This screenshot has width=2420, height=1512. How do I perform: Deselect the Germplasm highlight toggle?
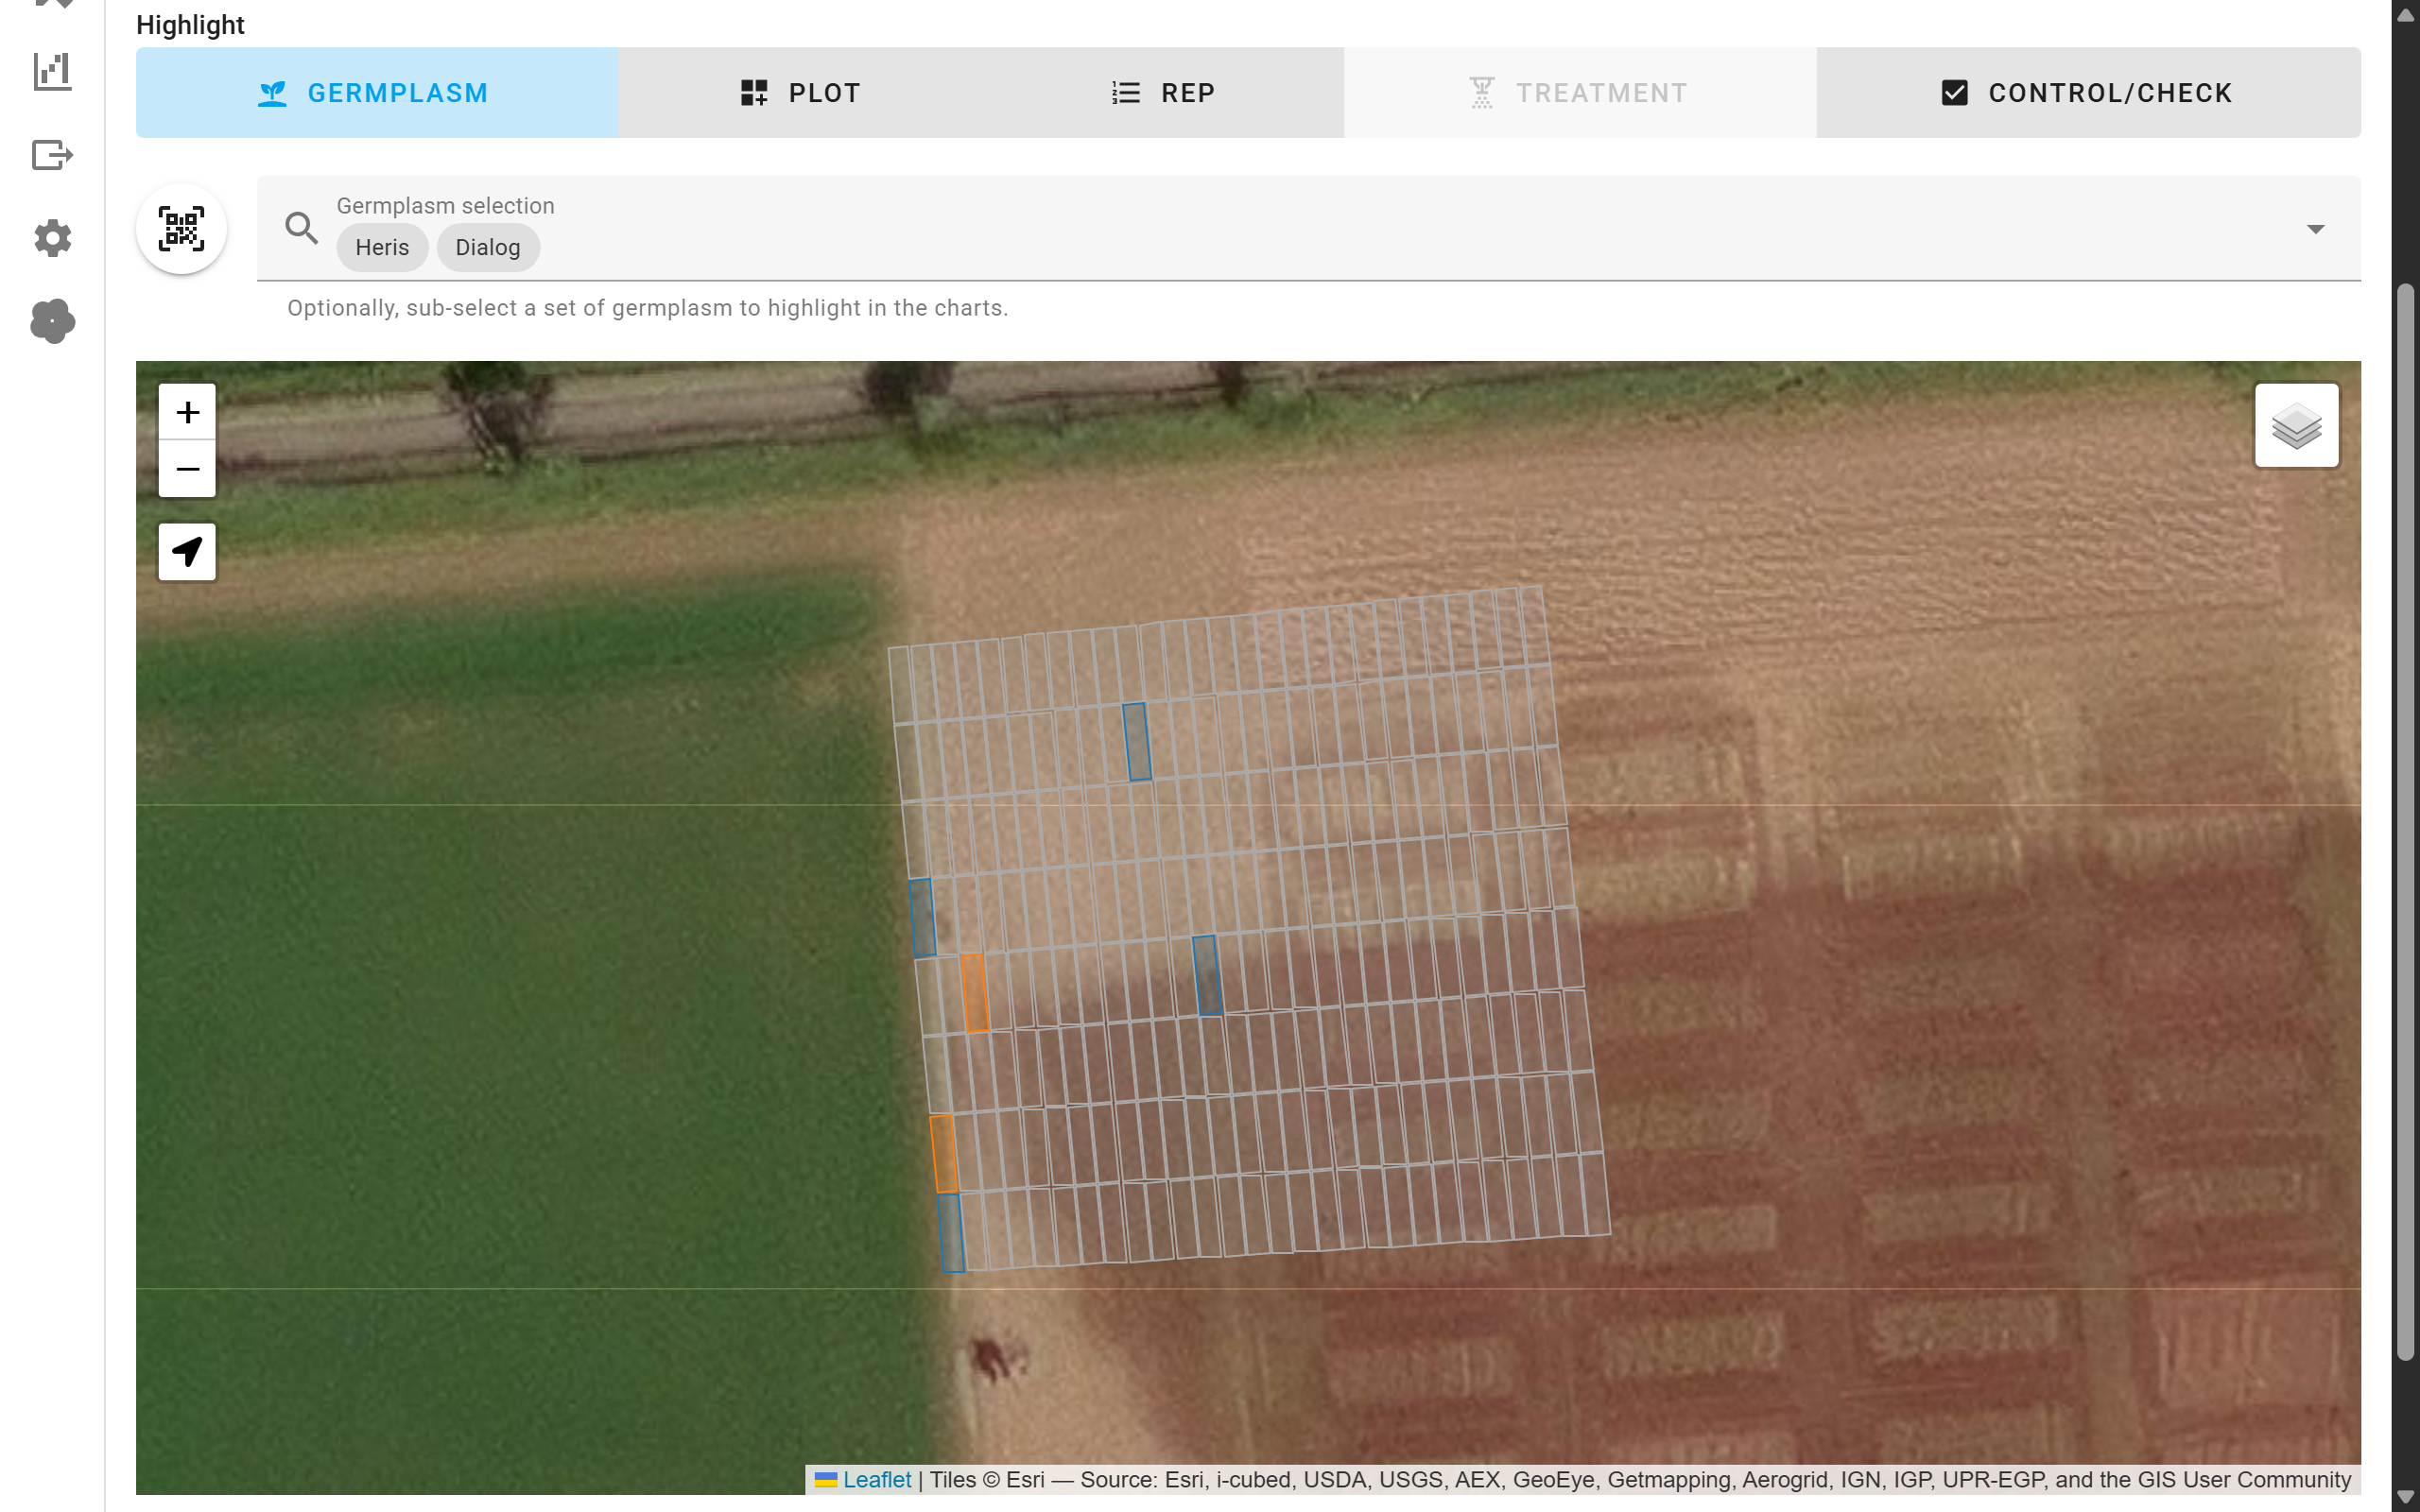(x=376, y=92)
